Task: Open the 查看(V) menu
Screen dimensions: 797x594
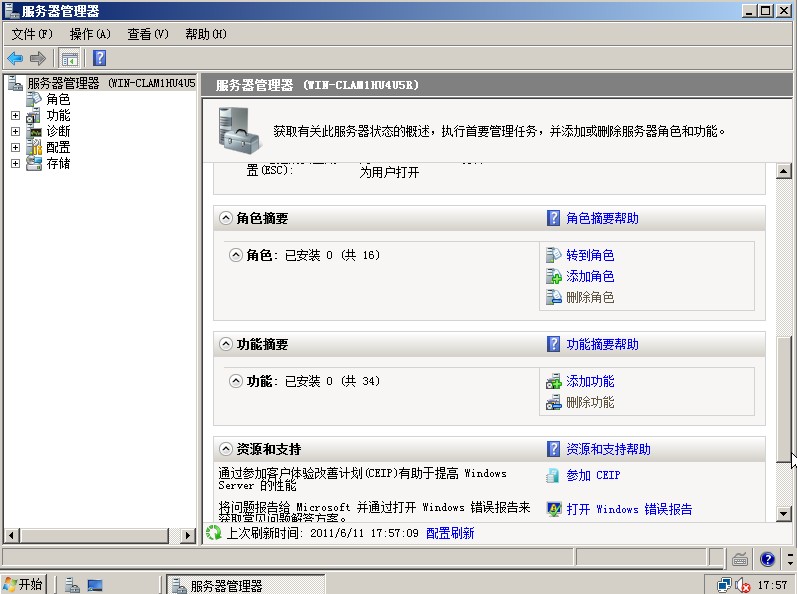Action: [148, 34]
